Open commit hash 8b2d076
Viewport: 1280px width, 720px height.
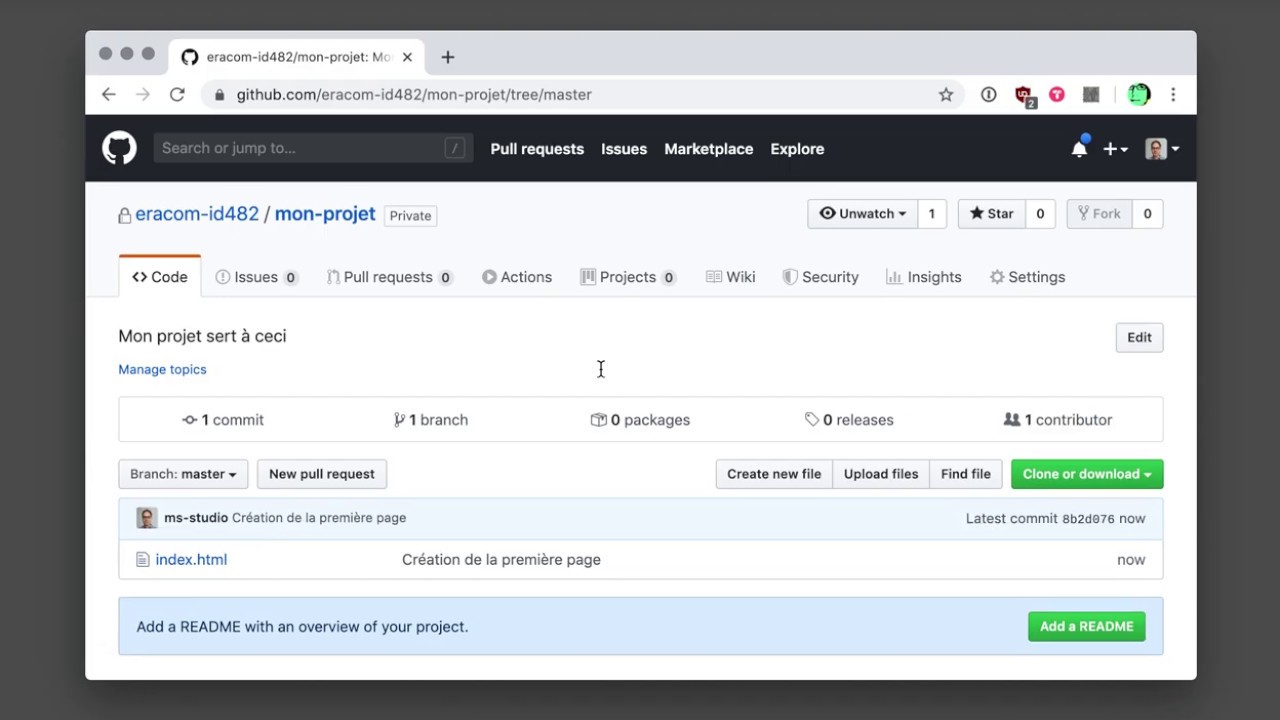[1088, 519]
